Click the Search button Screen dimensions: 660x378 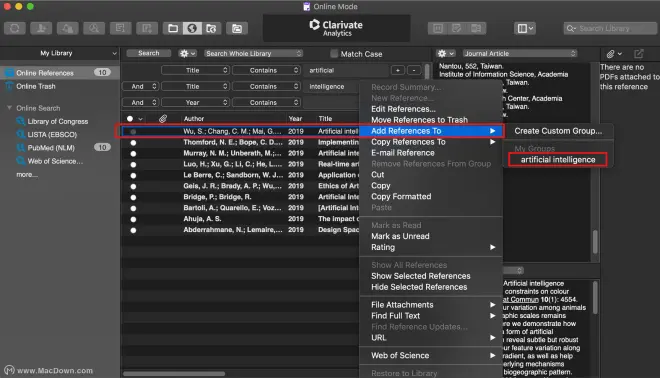pos(149,53)
